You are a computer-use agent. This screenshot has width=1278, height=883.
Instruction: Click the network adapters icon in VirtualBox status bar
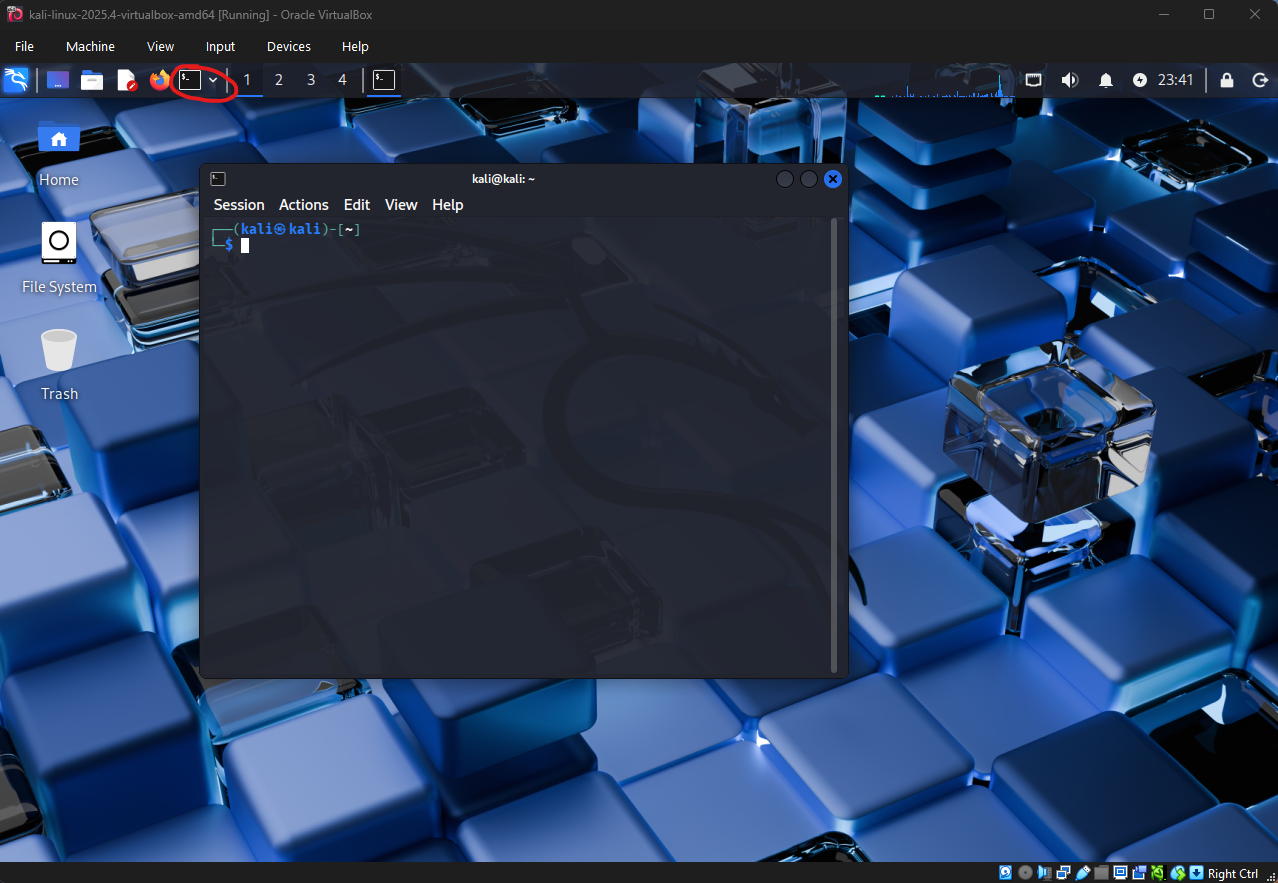1063,872
